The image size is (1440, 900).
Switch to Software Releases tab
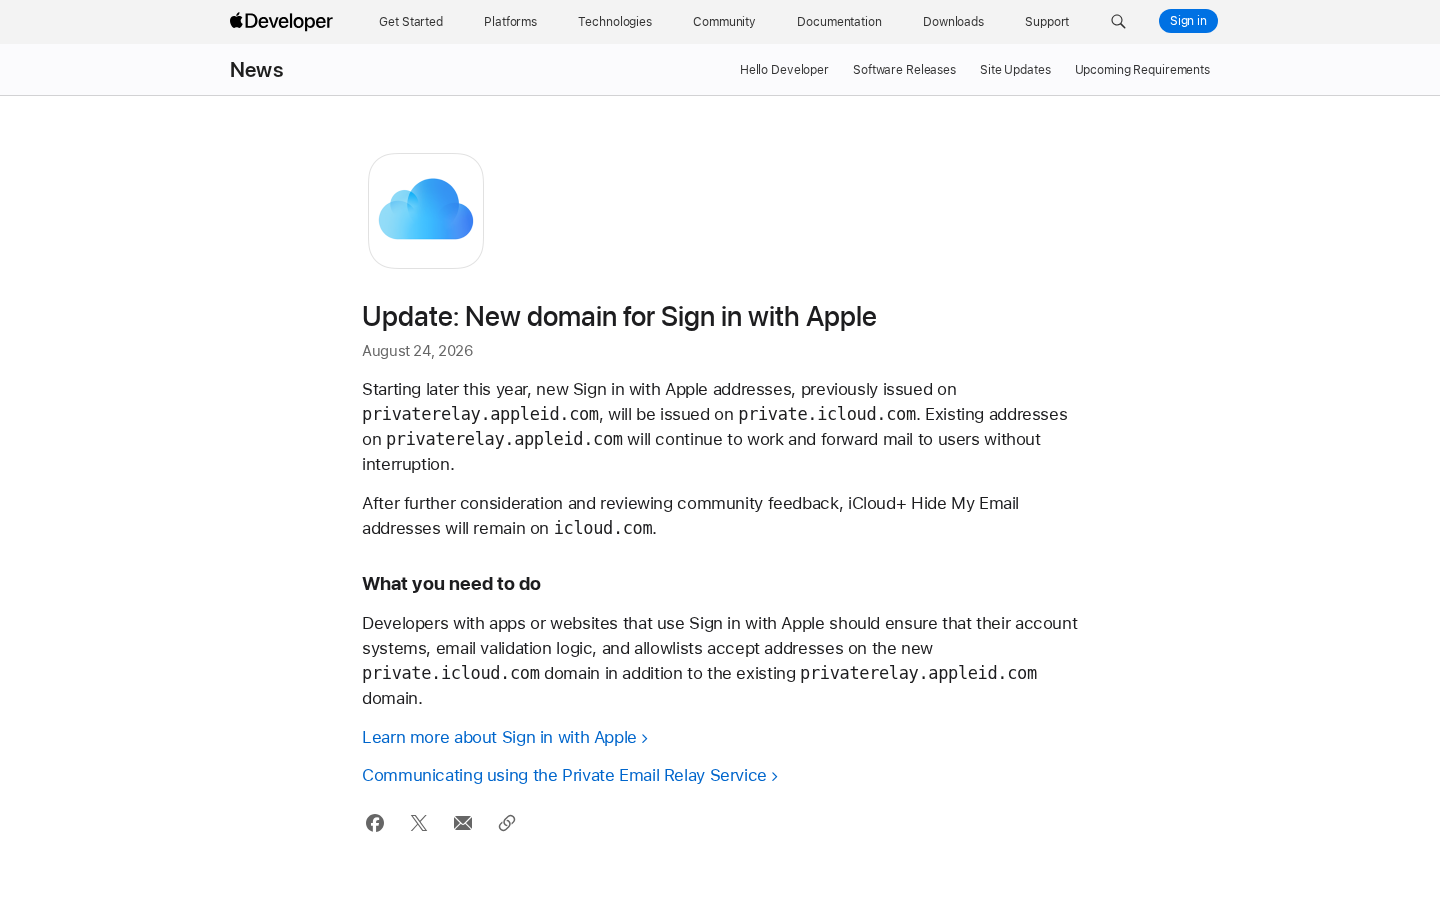click(x=904, y=70)
